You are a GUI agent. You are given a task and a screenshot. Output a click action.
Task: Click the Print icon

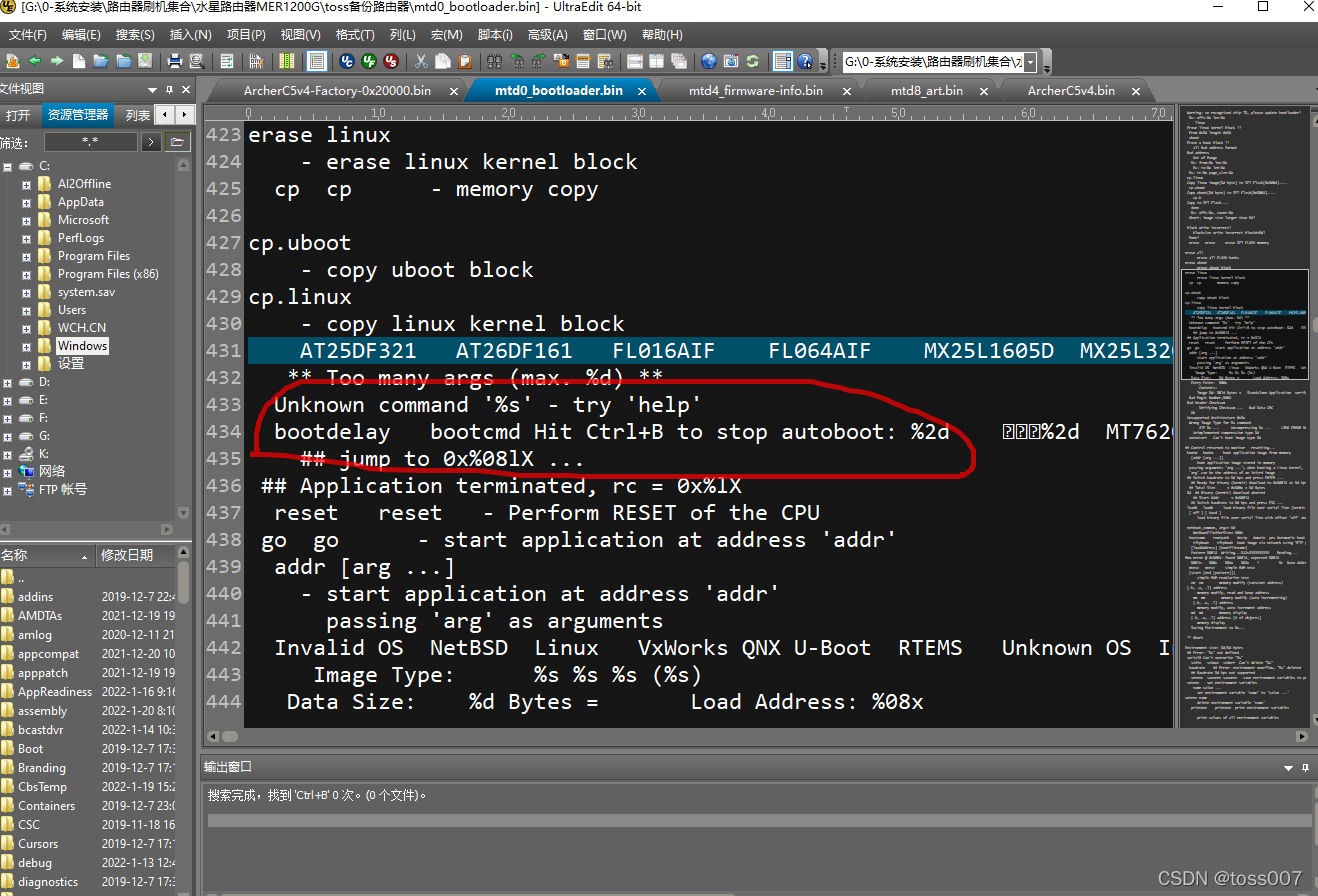174,61
